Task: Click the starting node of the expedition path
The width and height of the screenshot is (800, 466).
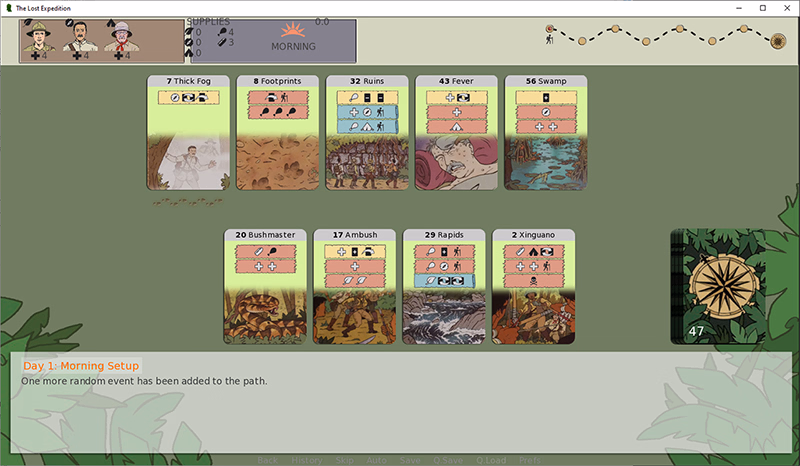Action: click(550, 29)
